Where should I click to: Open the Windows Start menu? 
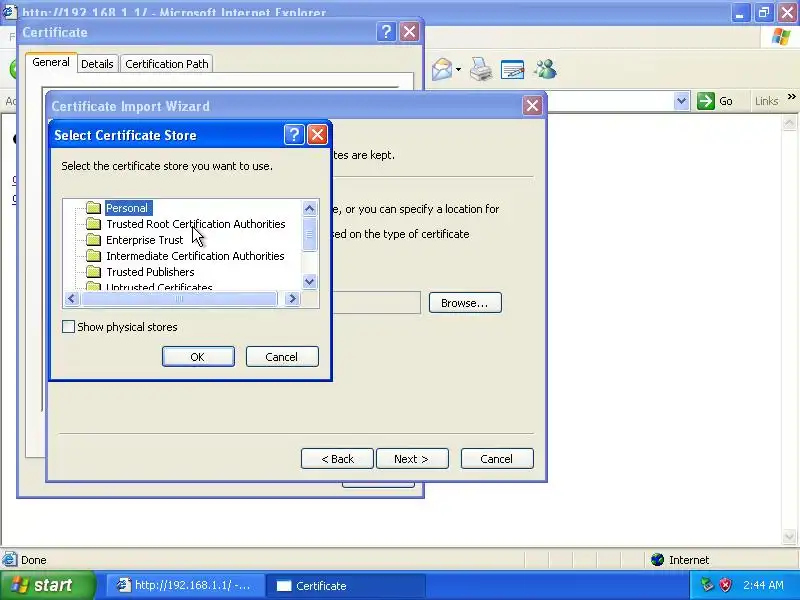[48, 585]
